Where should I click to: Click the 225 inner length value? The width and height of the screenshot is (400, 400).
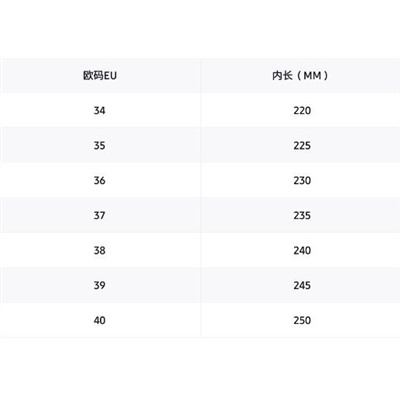click(x=302, y=145)
